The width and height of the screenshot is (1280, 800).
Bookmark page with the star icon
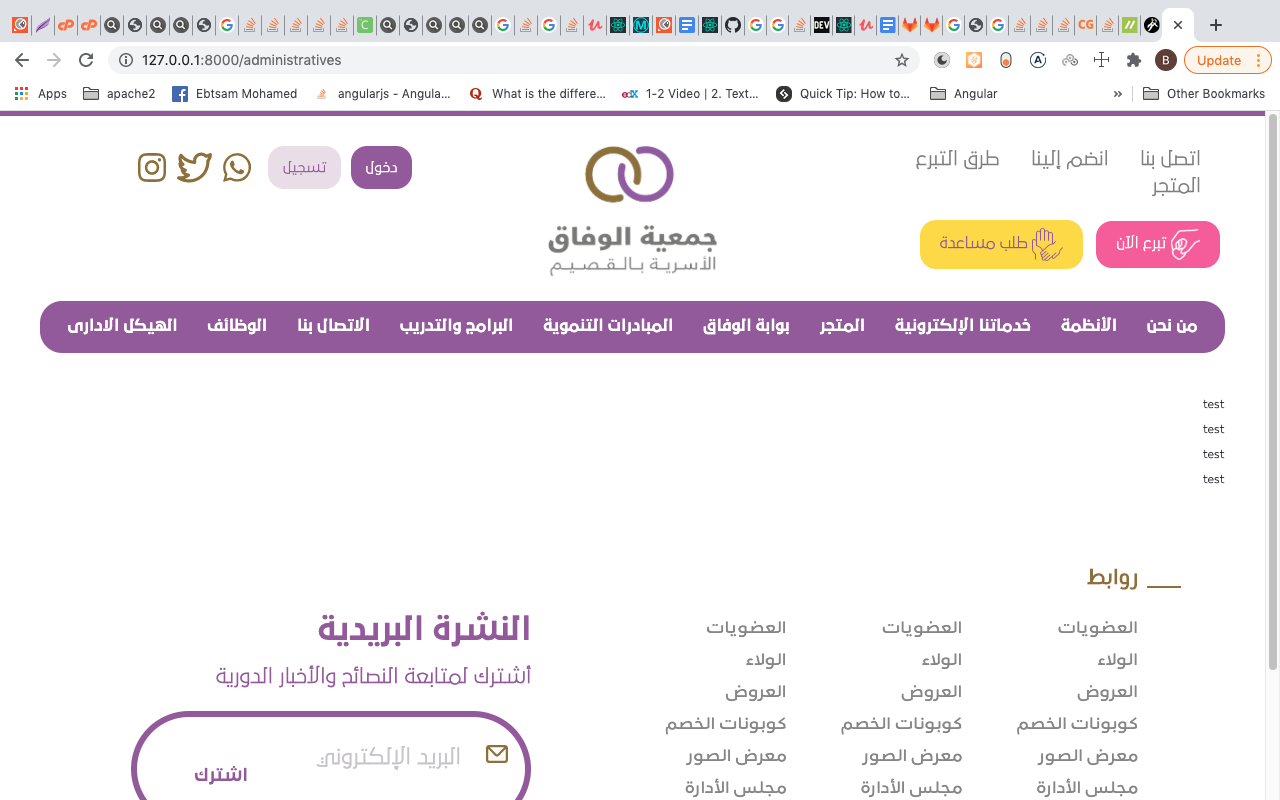click(x=901, y=60)
